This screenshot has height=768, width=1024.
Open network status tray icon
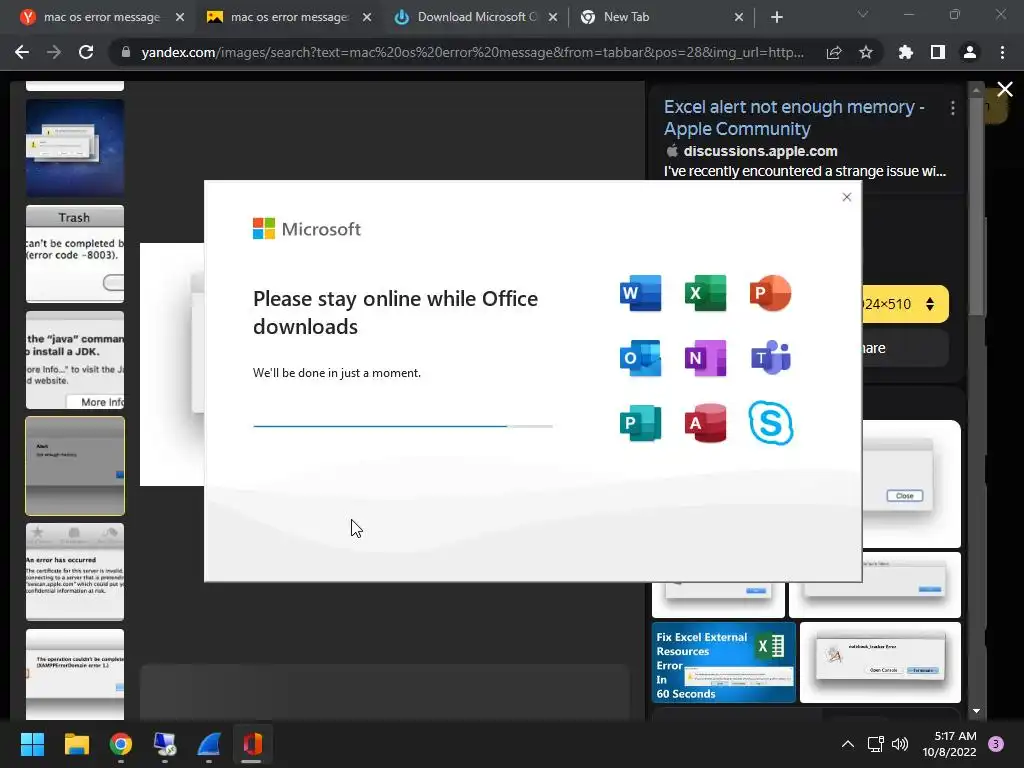tap(875, 744)
